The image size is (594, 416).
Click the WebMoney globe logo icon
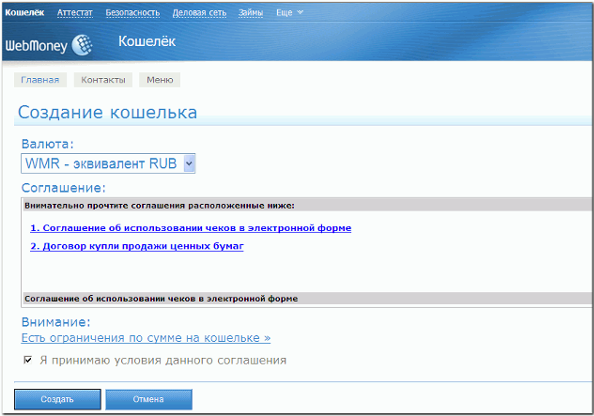[x=82, y=45]
